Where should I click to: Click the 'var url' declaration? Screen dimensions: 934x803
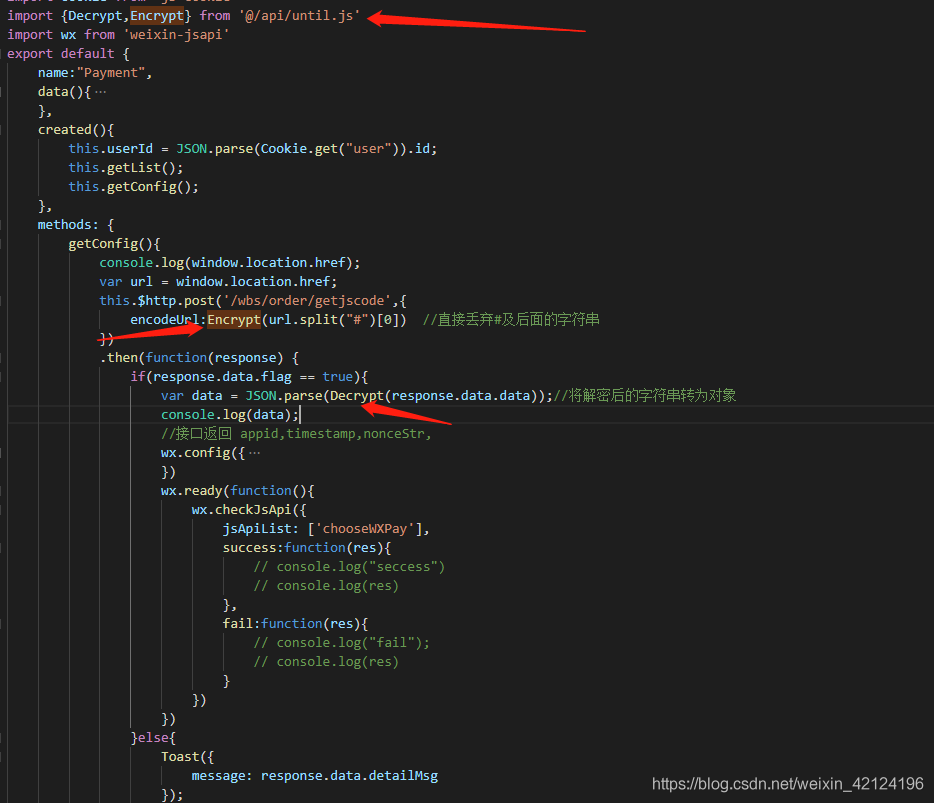point(126,282)
